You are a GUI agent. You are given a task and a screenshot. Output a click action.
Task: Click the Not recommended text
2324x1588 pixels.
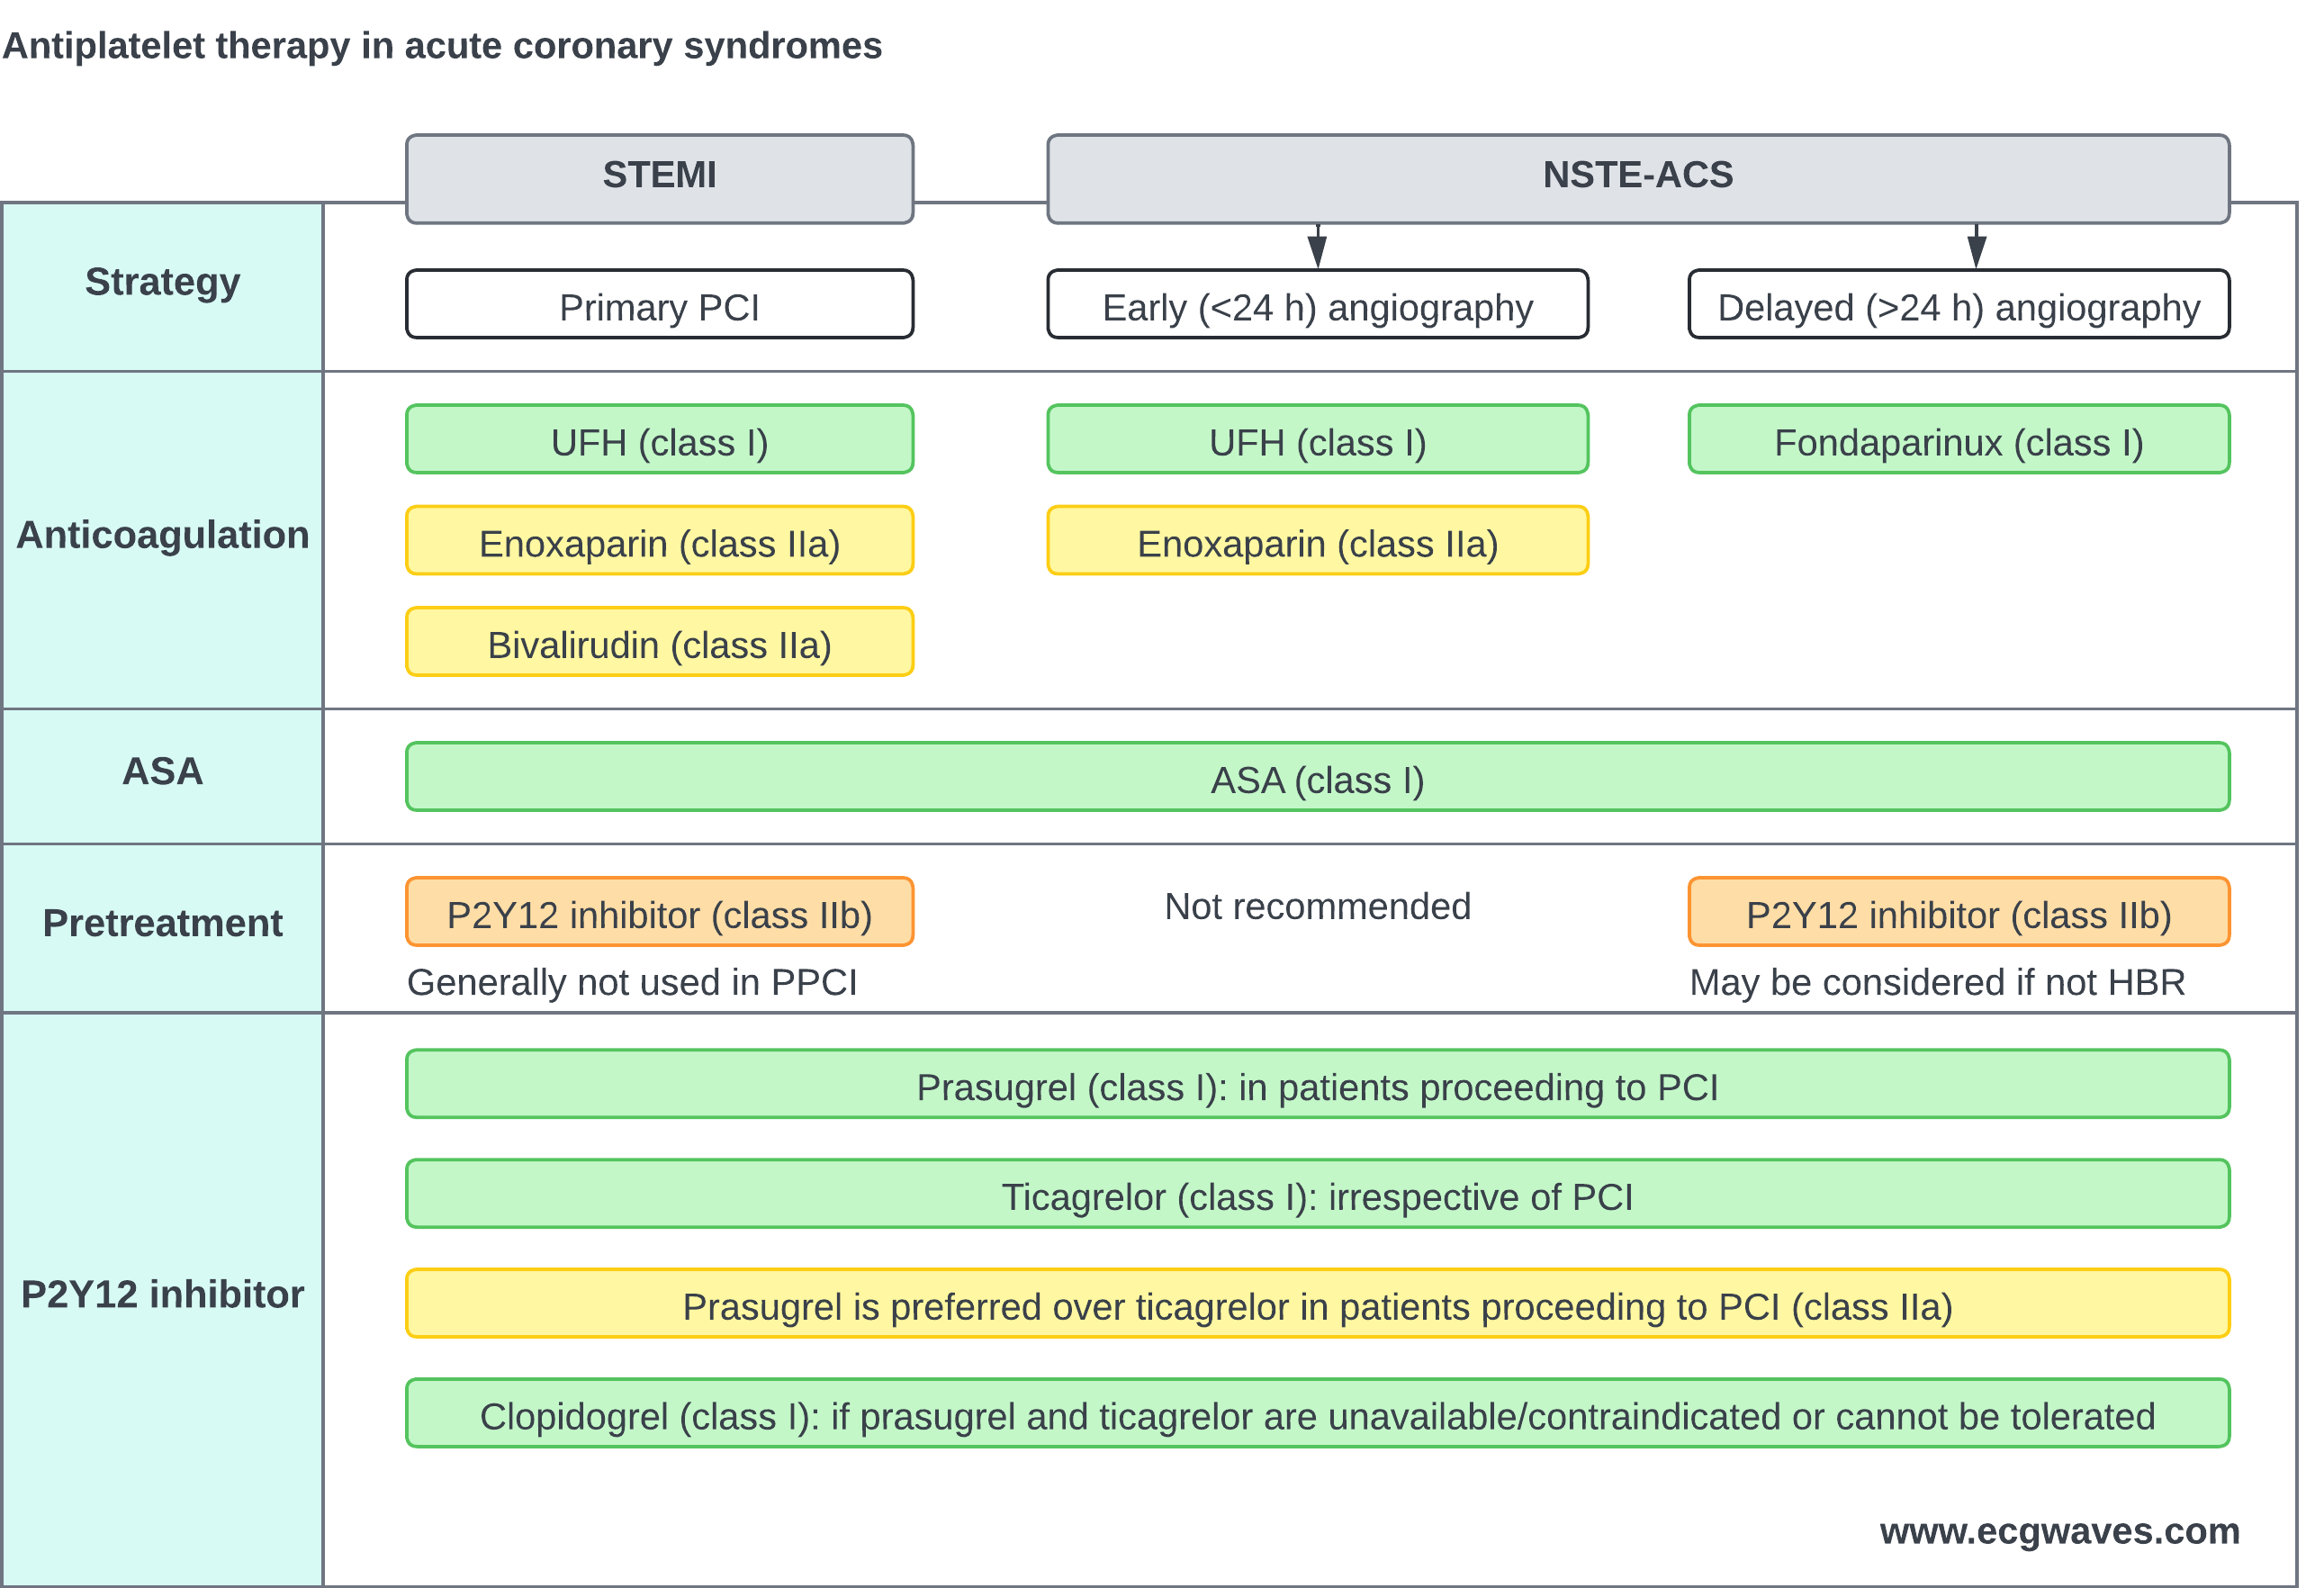click(1317, 906)
